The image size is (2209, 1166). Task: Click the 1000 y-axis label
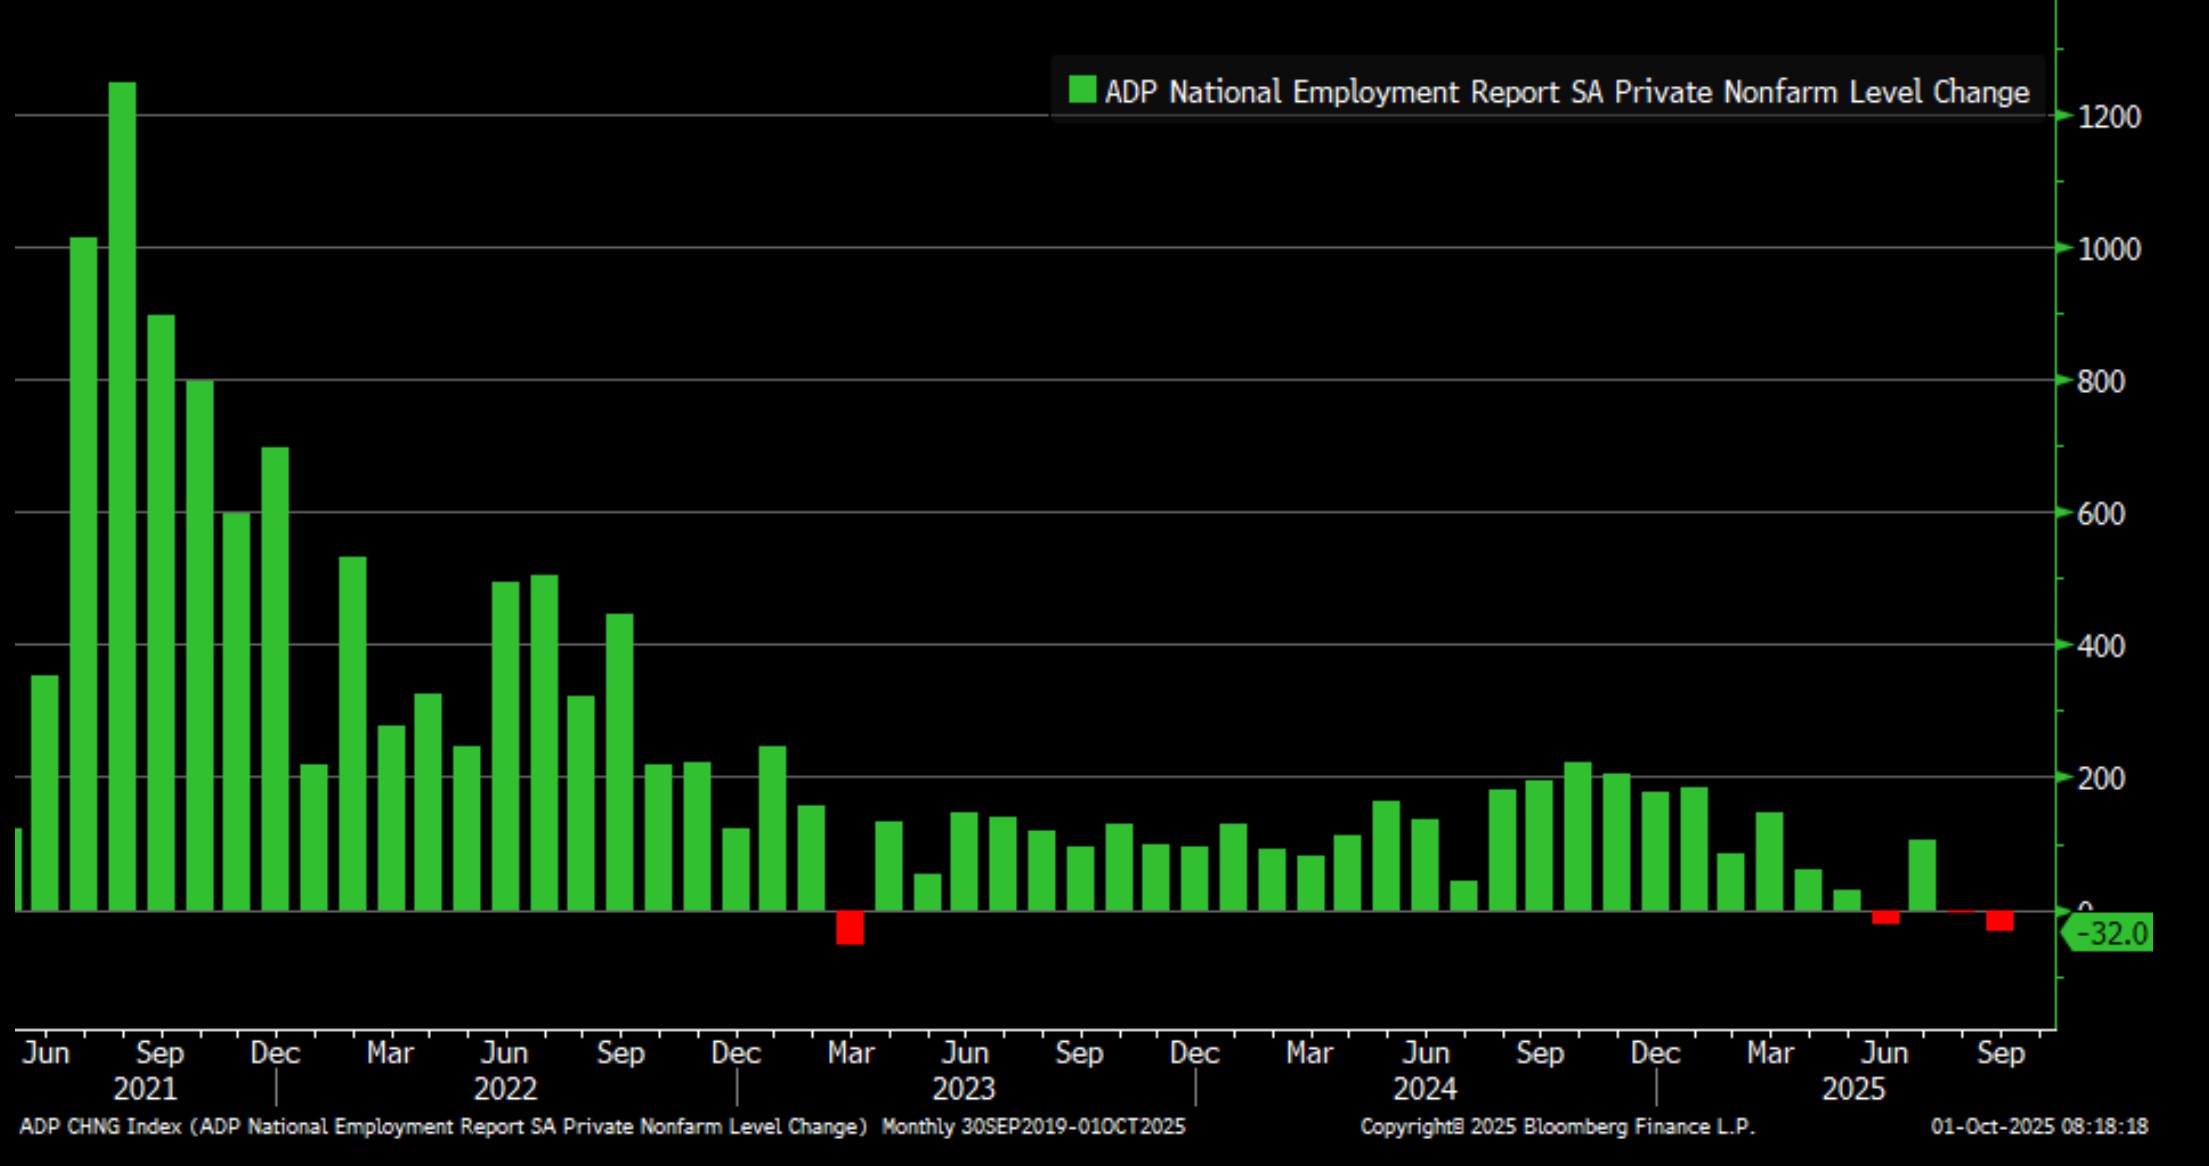coord(2109,250)
